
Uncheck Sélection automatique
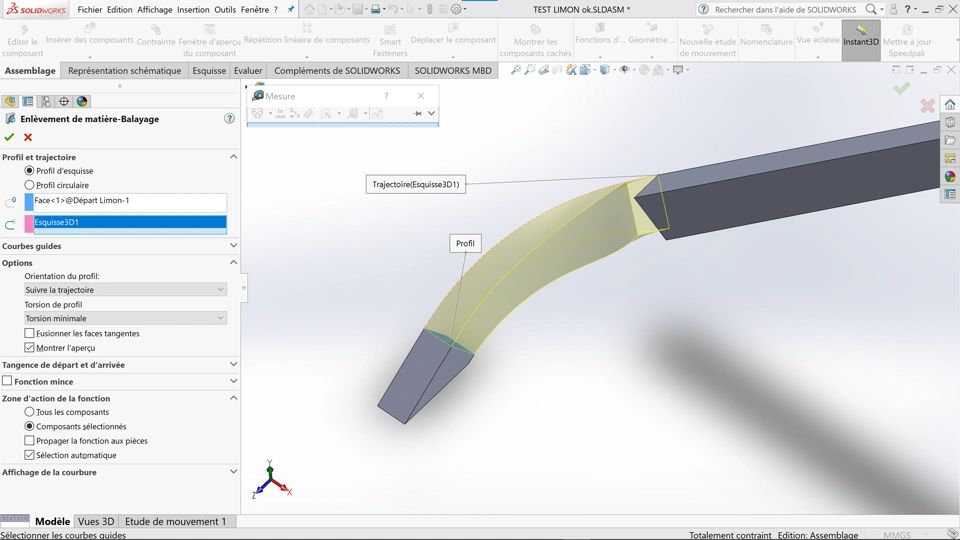click(x=29, y=455)
